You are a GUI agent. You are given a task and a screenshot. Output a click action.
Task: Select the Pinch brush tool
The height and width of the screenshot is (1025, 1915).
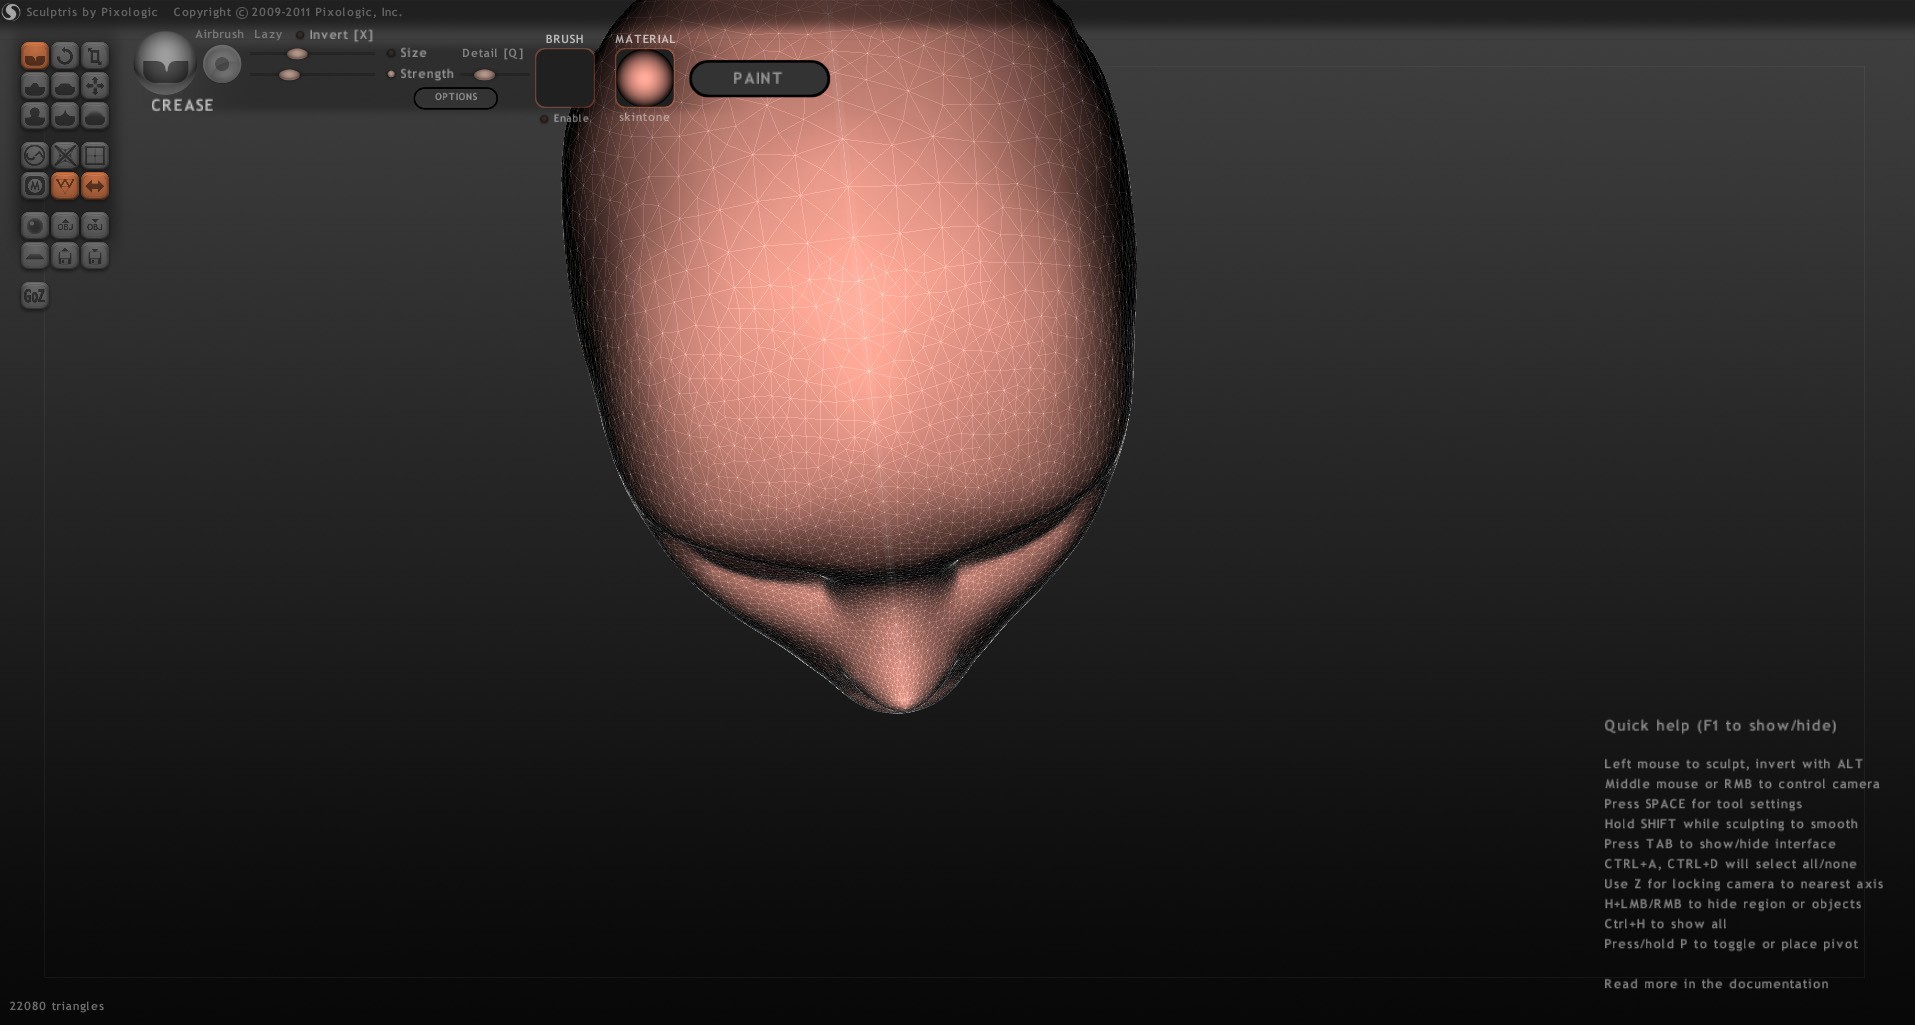(65, 116)
